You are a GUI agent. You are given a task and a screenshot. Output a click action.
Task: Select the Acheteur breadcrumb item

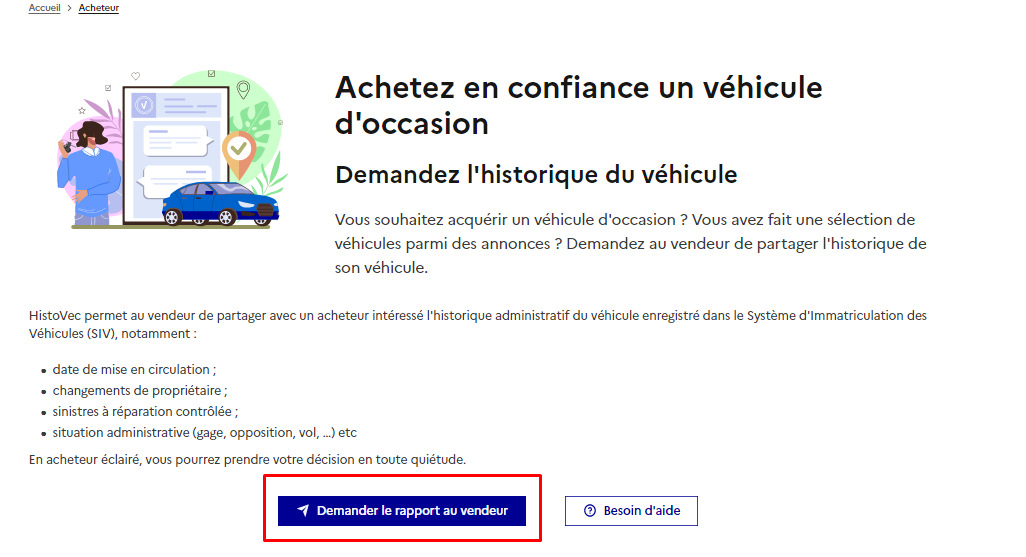pyautogui.click(x=99, y=8)
